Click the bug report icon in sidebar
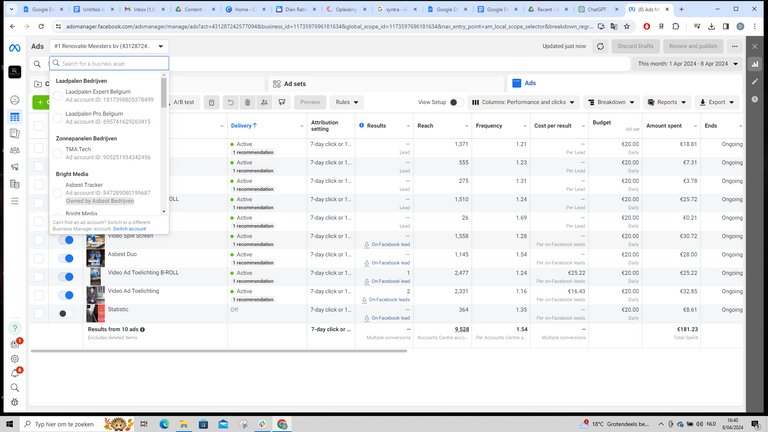The height and width of the screenshot is (432, 768). 15,402
